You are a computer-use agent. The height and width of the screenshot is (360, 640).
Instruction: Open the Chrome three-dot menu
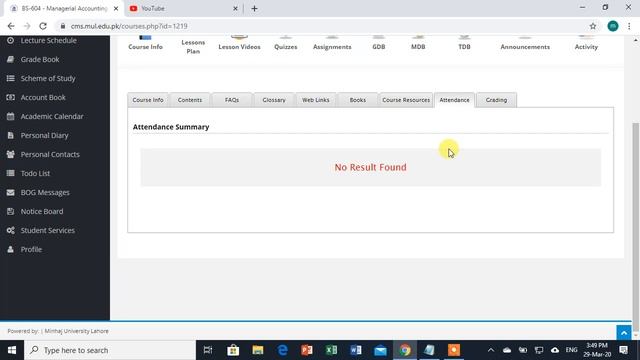[629, 26]
